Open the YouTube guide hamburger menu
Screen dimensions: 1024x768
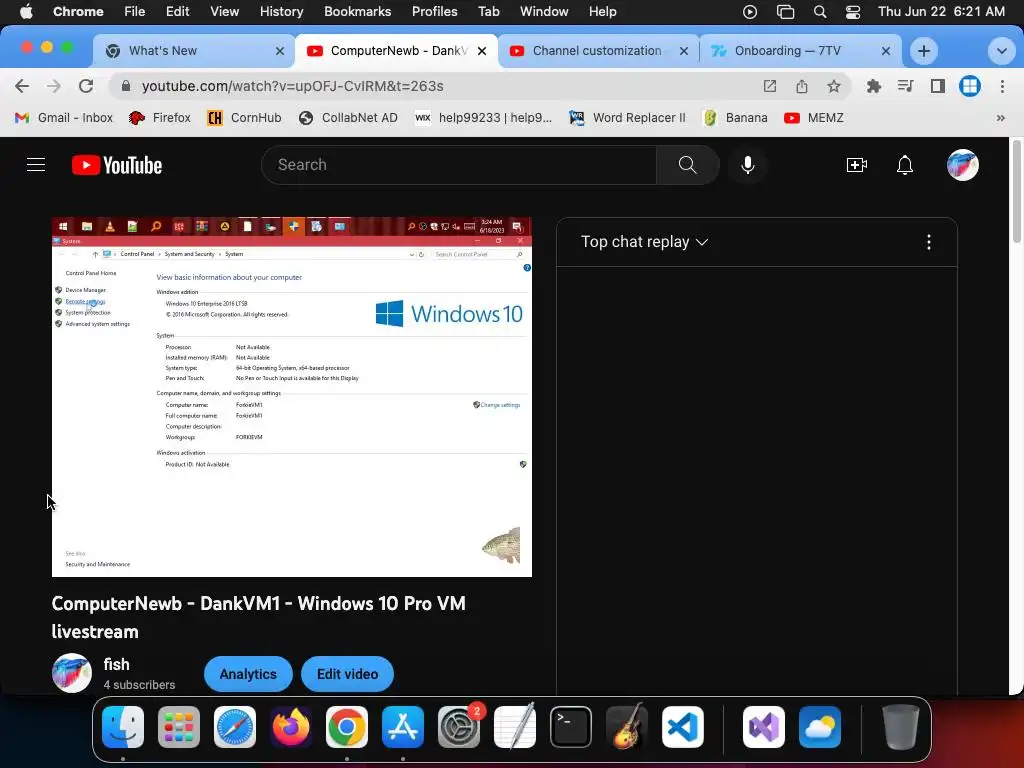click(36, 165)
